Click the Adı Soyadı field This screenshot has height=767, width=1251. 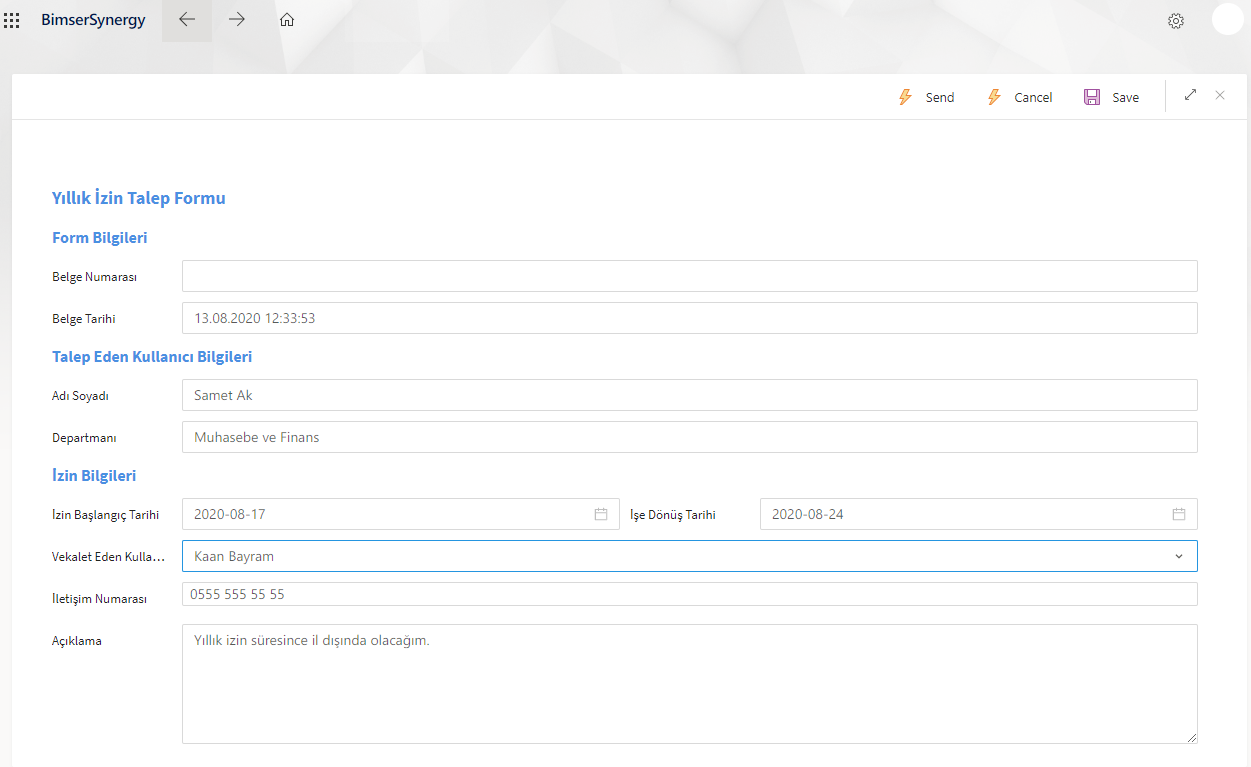click(689, 395)
